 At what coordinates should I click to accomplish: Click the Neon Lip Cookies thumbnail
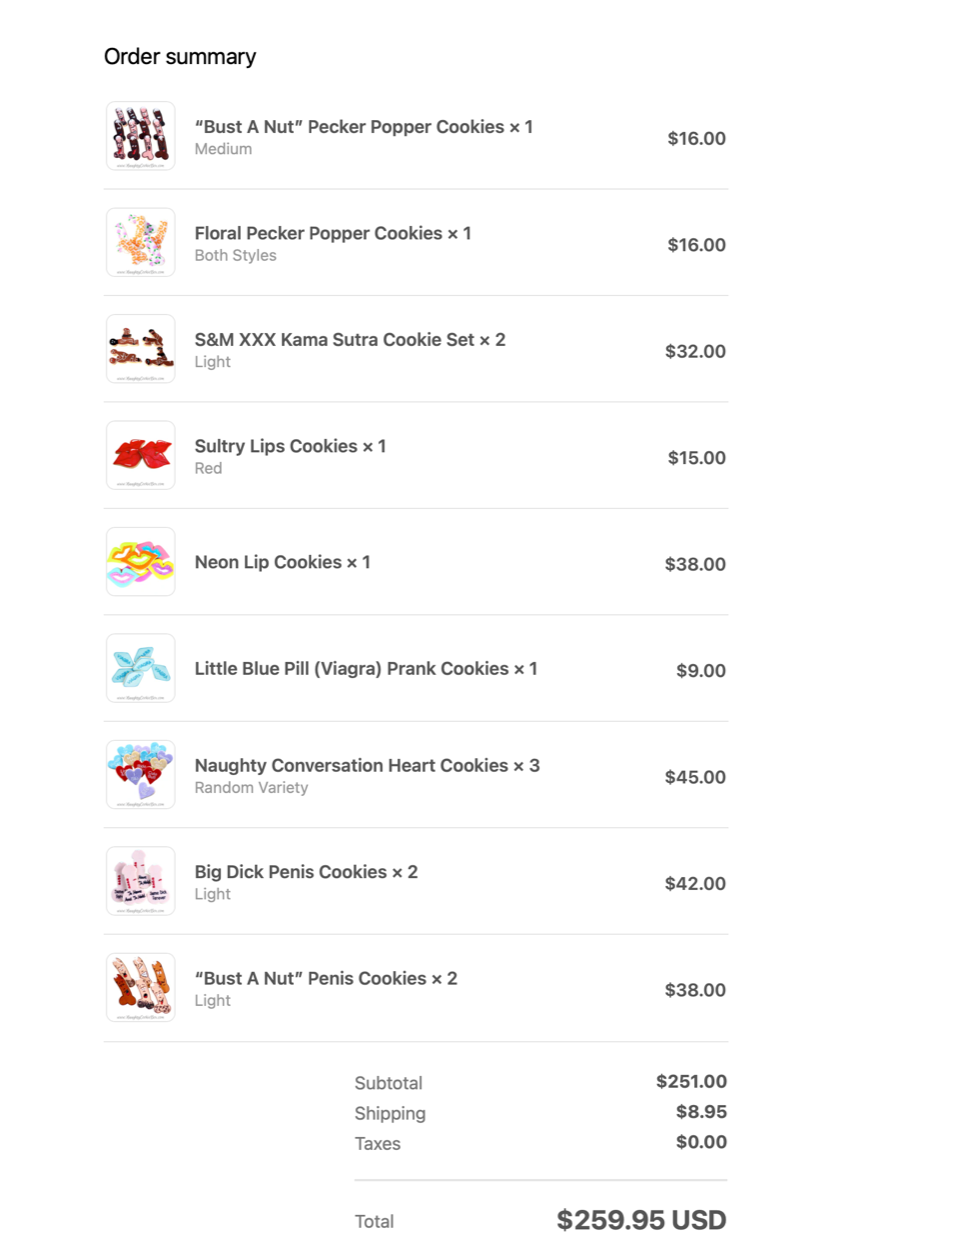(x=141, y=562)
